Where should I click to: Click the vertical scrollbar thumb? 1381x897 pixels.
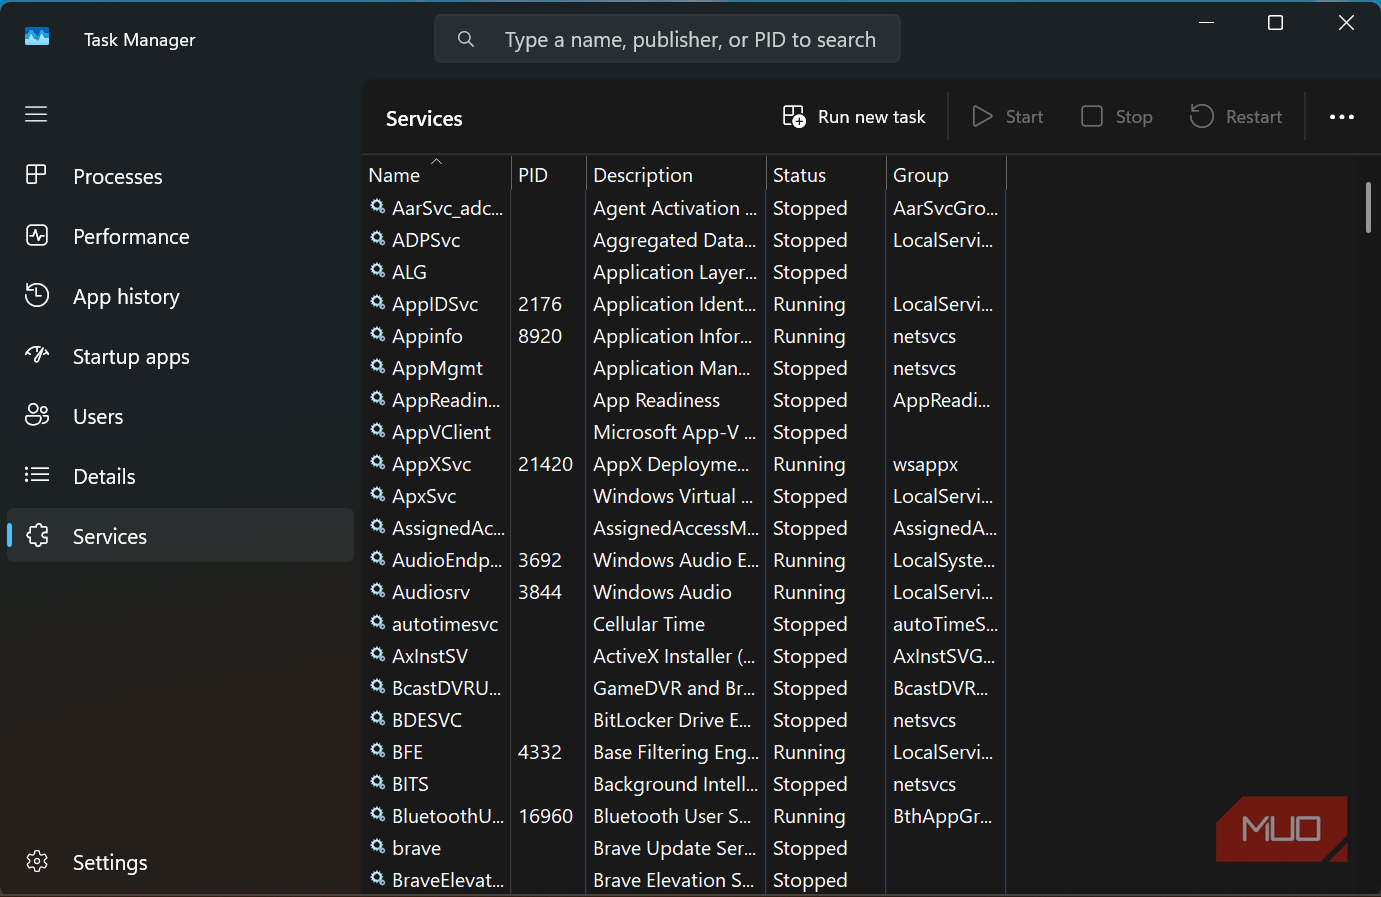click(x=1368, y=207)
